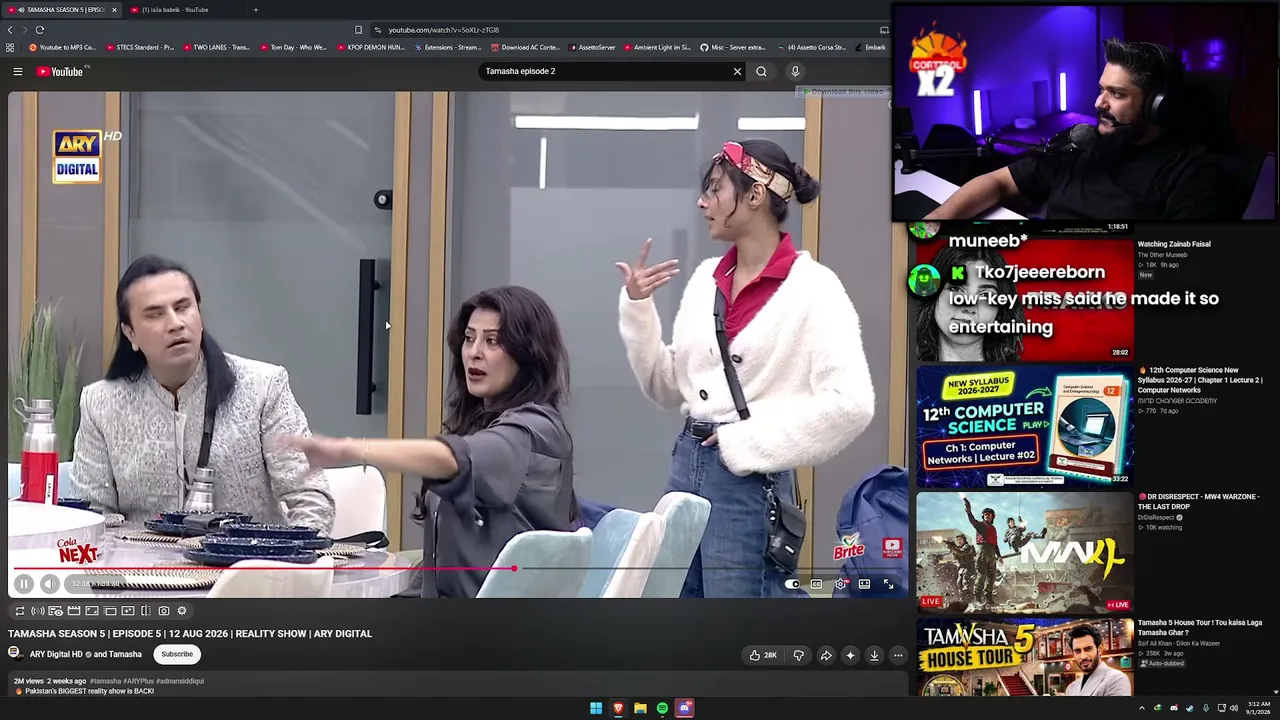Open extension options gear below the player

click(x=182, y=611)
